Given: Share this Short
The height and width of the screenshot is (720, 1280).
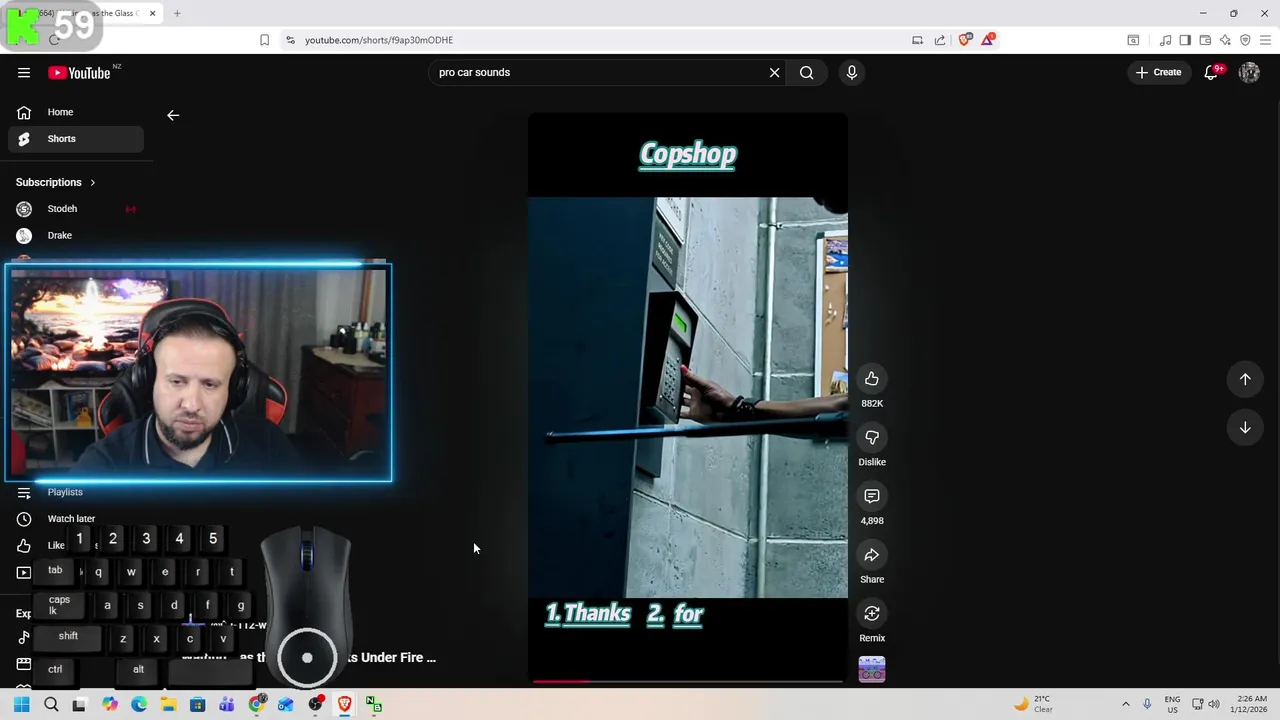Looking at the screenshot, I should pos(872,555).
